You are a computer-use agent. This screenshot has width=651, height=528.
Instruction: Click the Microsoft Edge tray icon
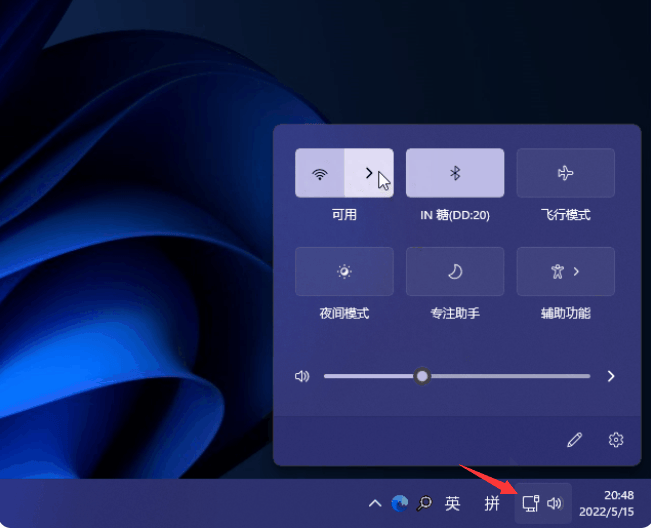(x=400, y=503)
